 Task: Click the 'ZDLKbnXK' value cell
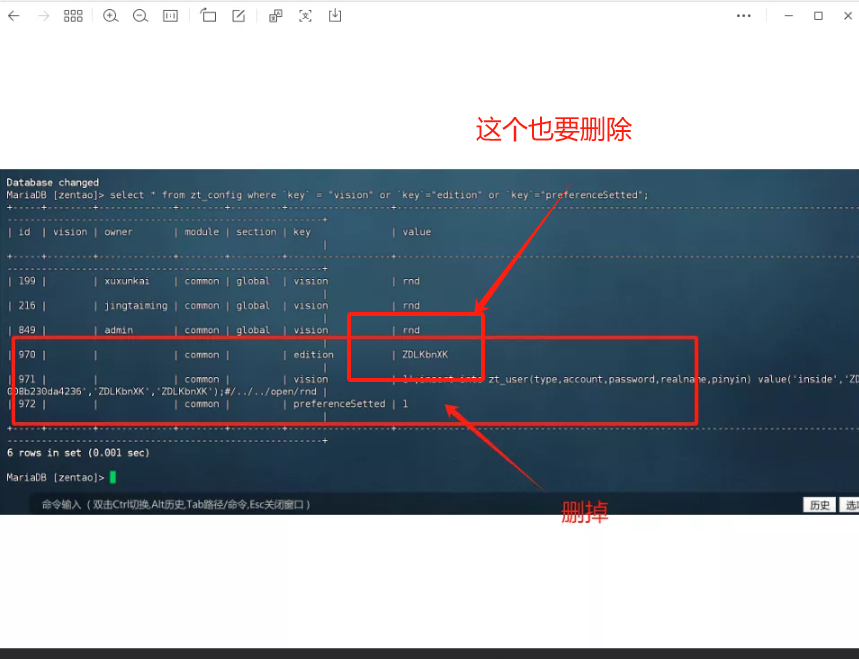pos(425,354)
